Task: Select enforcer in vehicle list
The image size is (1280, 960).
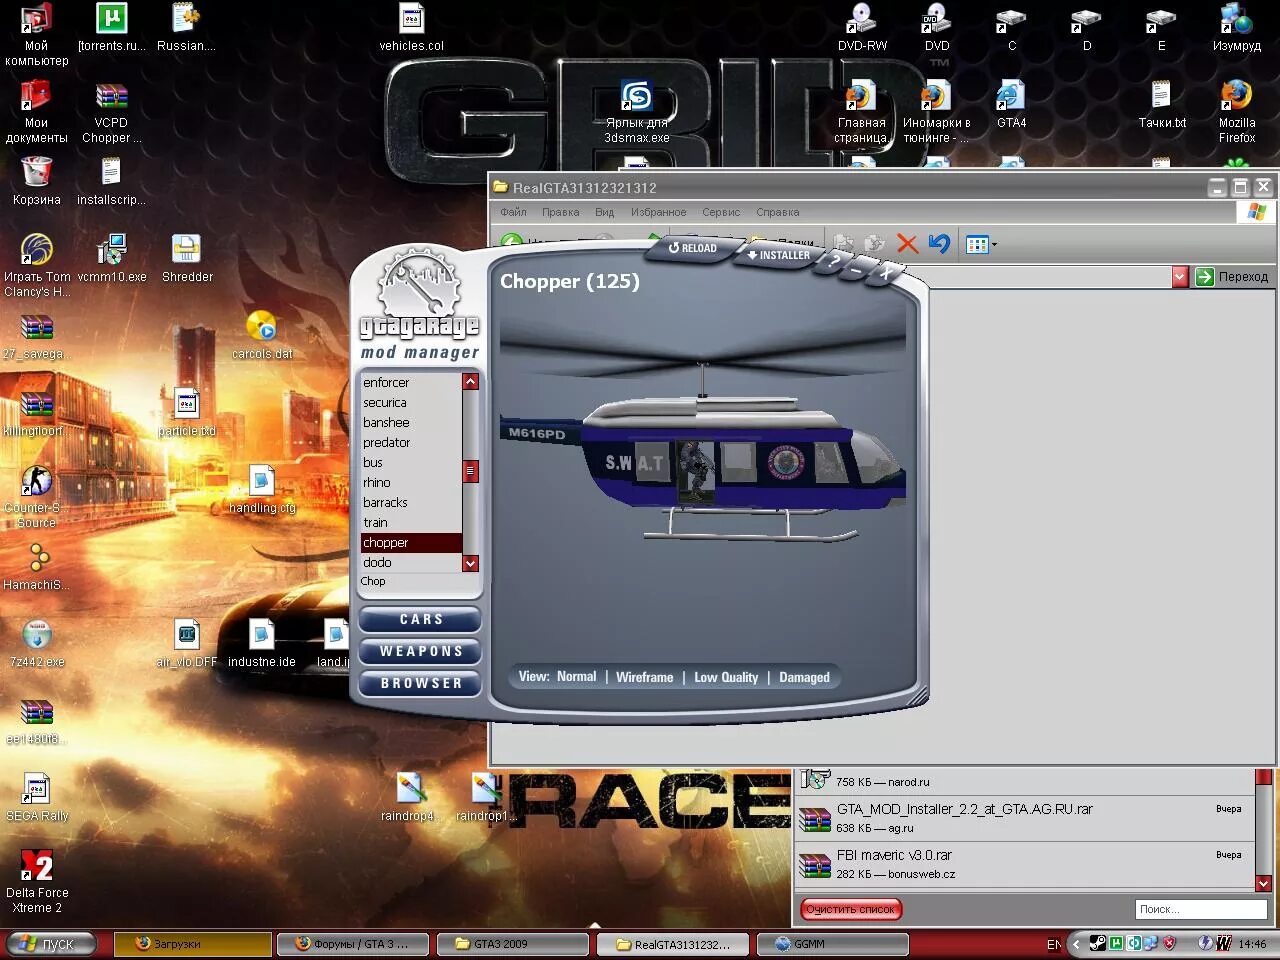Action: pyautogui.click(x=411, y=383)
